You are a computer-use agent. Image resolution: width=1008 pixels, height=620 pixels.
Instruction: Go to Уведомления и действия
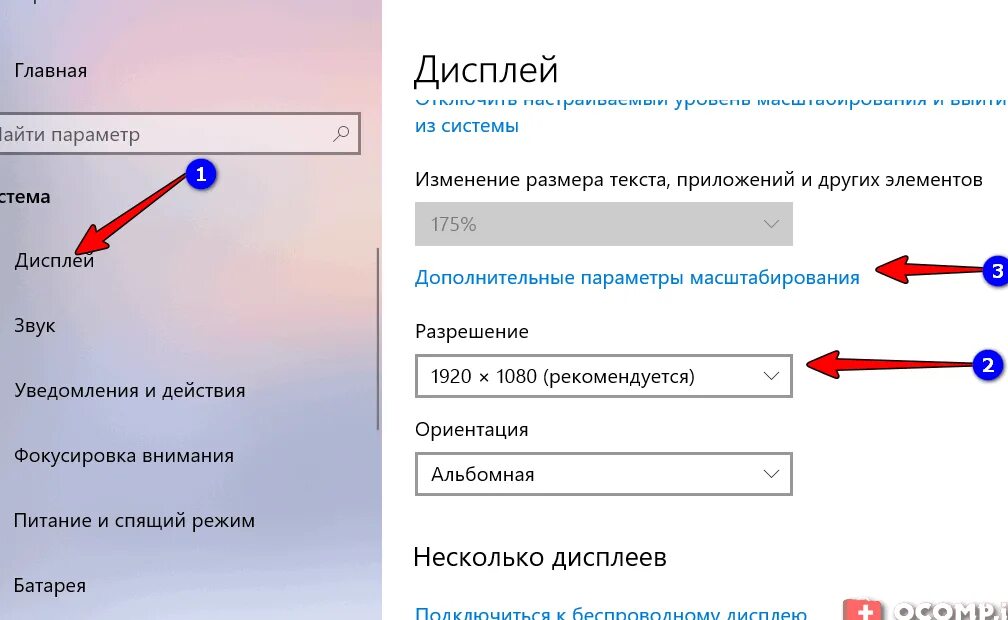(130, 390)
